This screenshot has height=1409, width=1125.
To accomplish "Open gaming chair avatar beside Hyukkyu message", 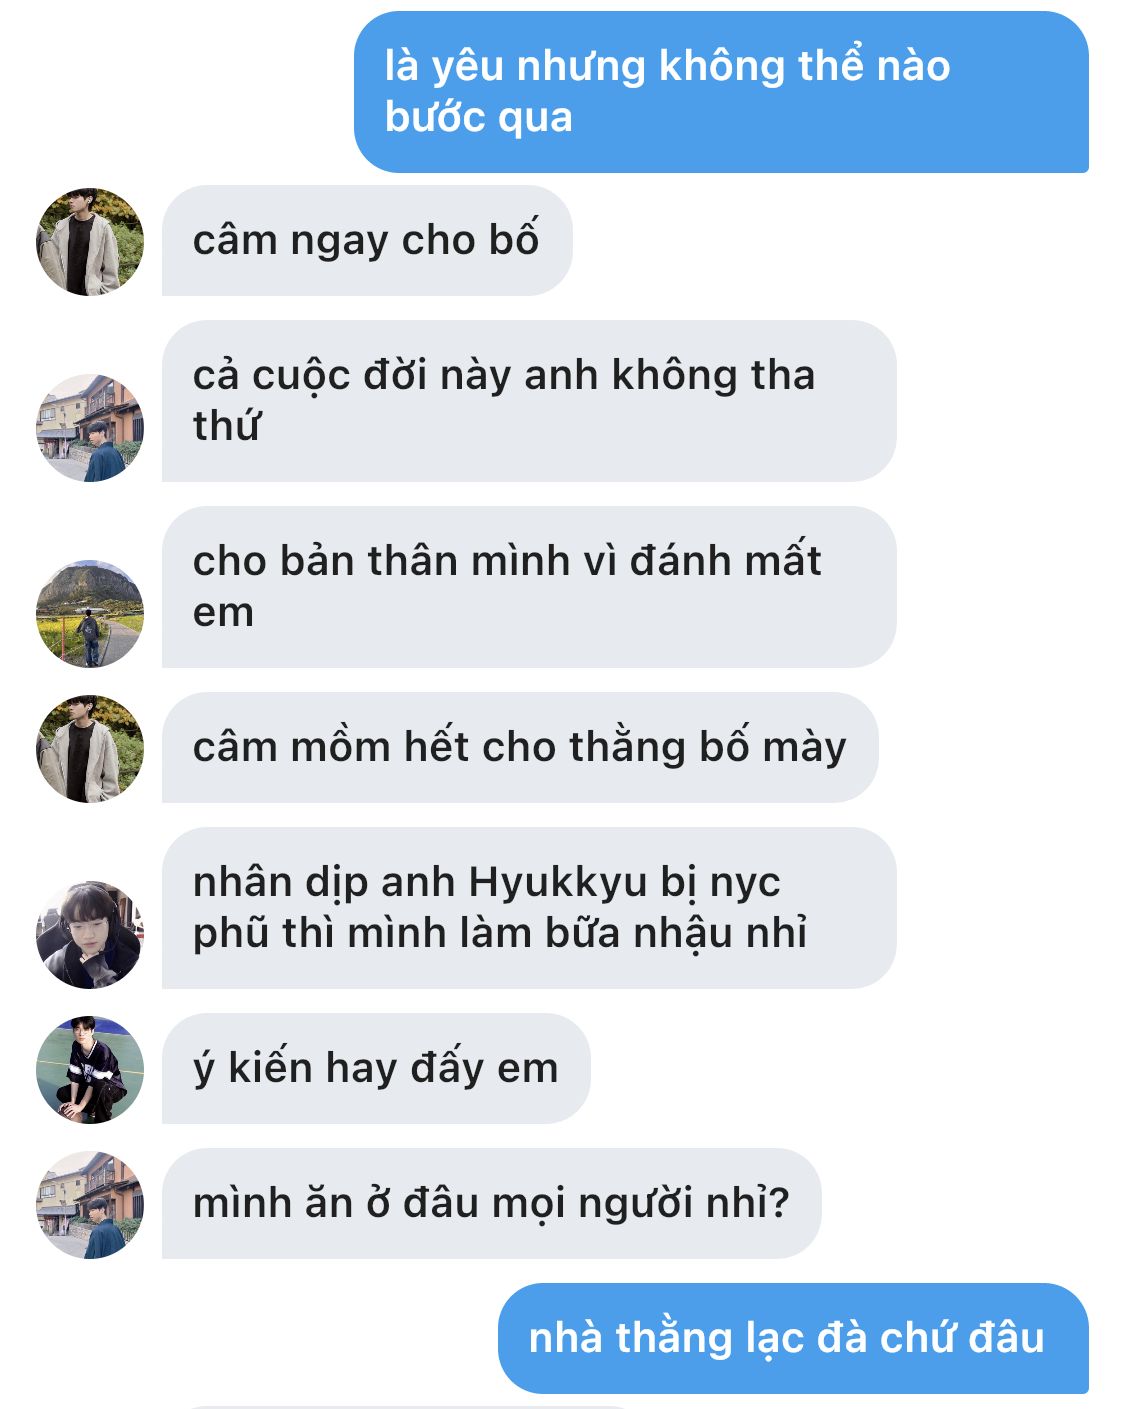I will (90, 934).
